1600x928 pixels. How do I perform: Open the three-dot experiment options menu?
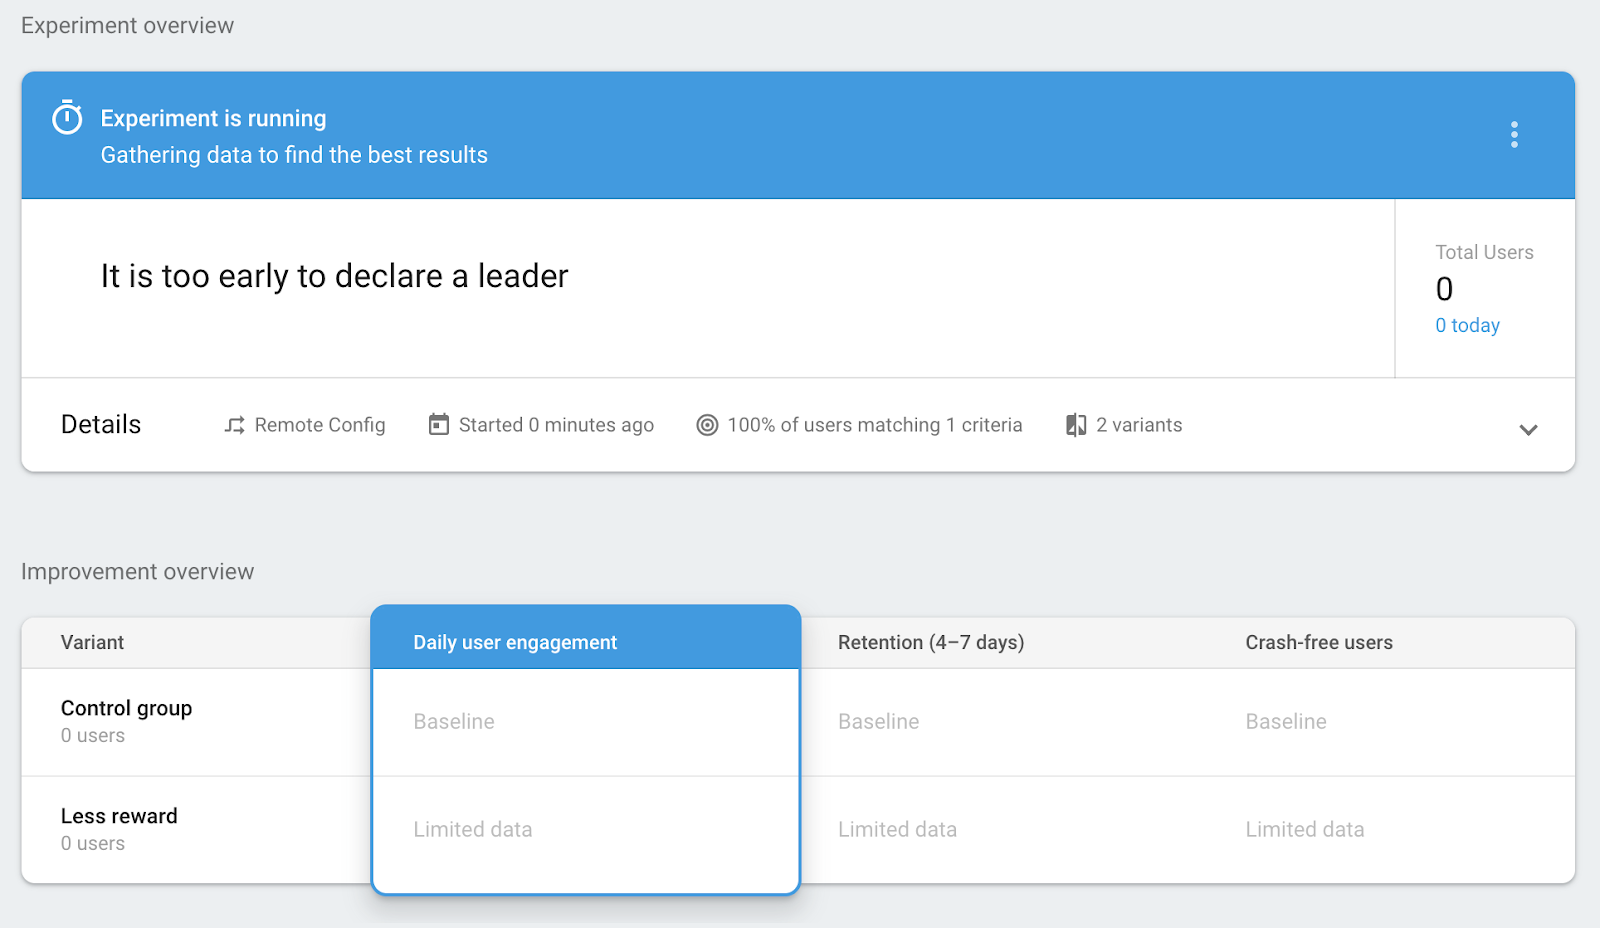[1514, 135]
